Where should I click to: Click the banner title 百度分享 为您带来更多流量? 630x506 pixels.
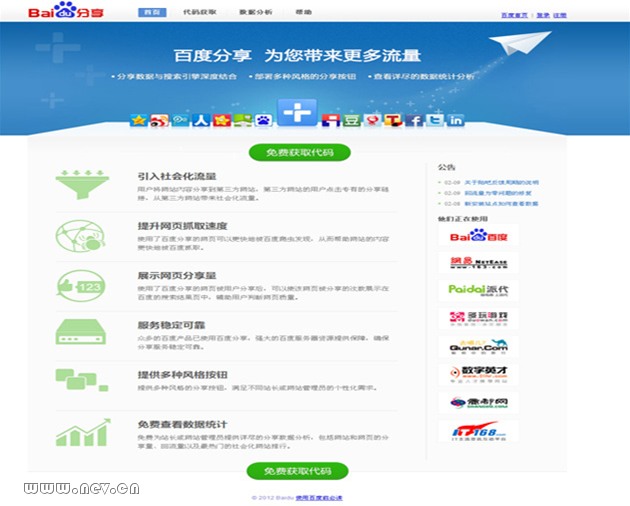coord(297,55)
